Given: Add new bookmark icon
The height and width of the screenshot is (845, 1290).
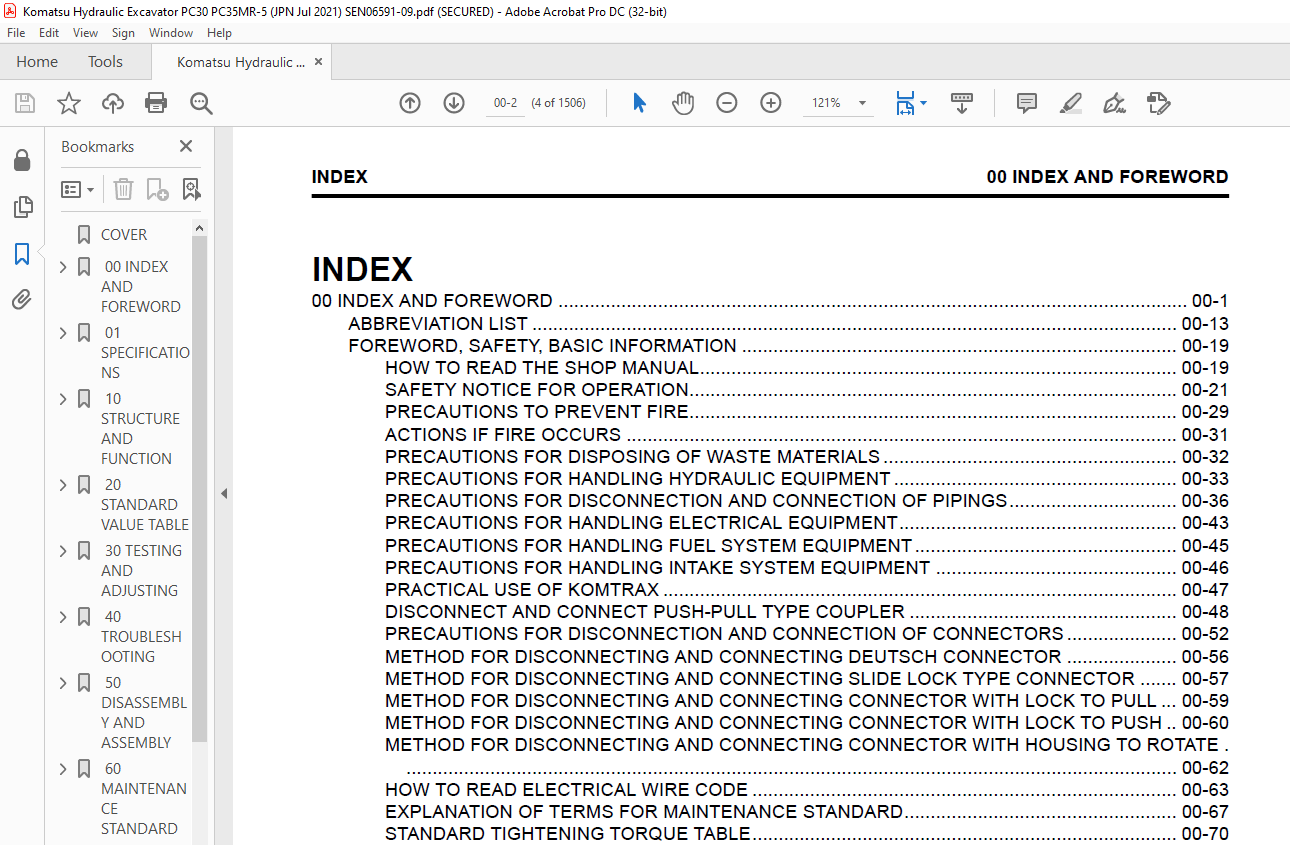Looking at the screenshot, I should (x=157, y=189).
